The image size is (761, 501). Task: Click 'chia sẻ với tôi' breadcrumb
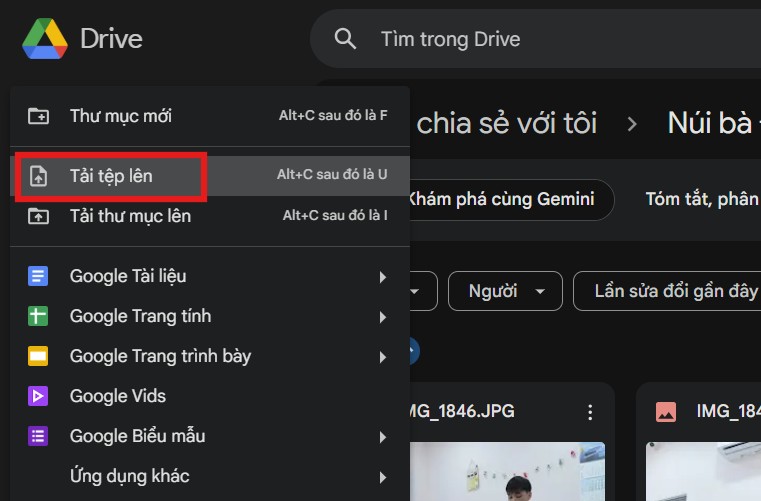point(507,122)
